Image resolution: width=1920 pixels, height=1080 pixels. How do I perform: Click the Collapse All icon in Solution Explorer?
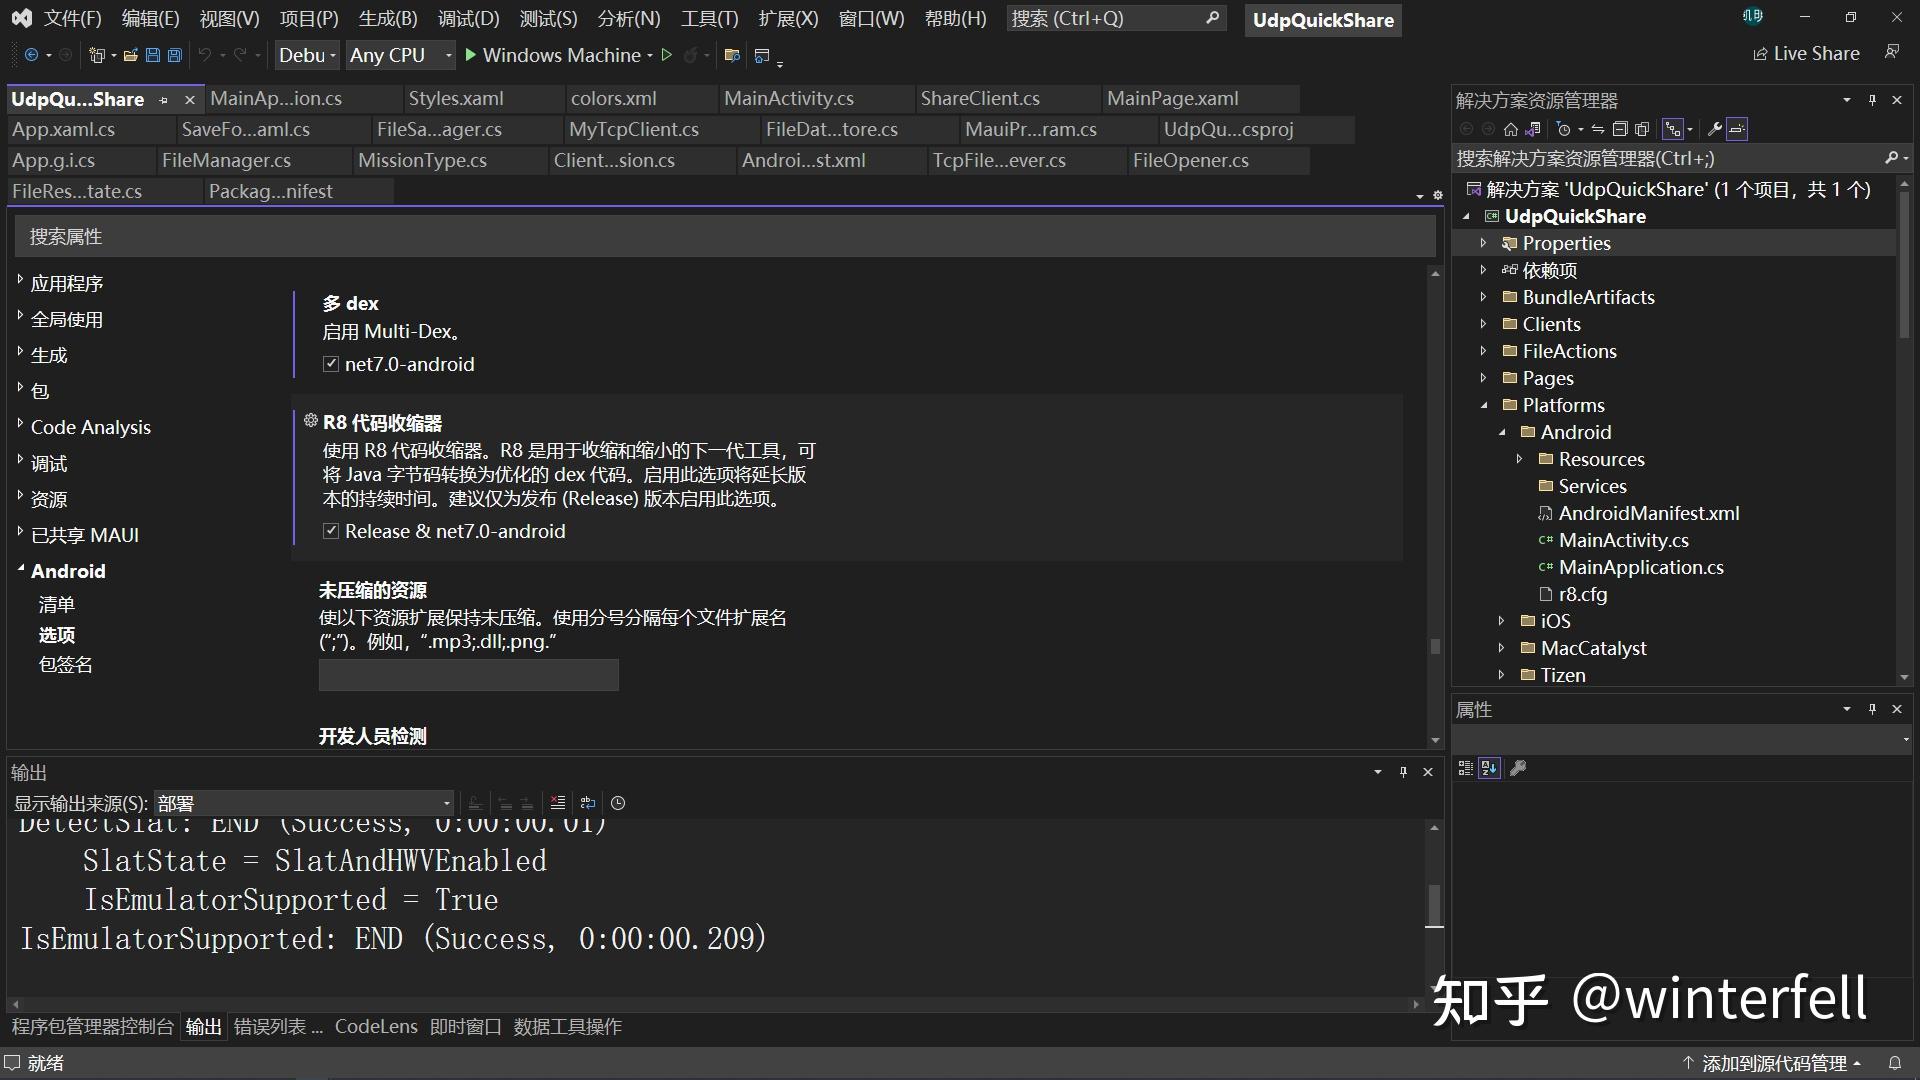pos(1619,128)
